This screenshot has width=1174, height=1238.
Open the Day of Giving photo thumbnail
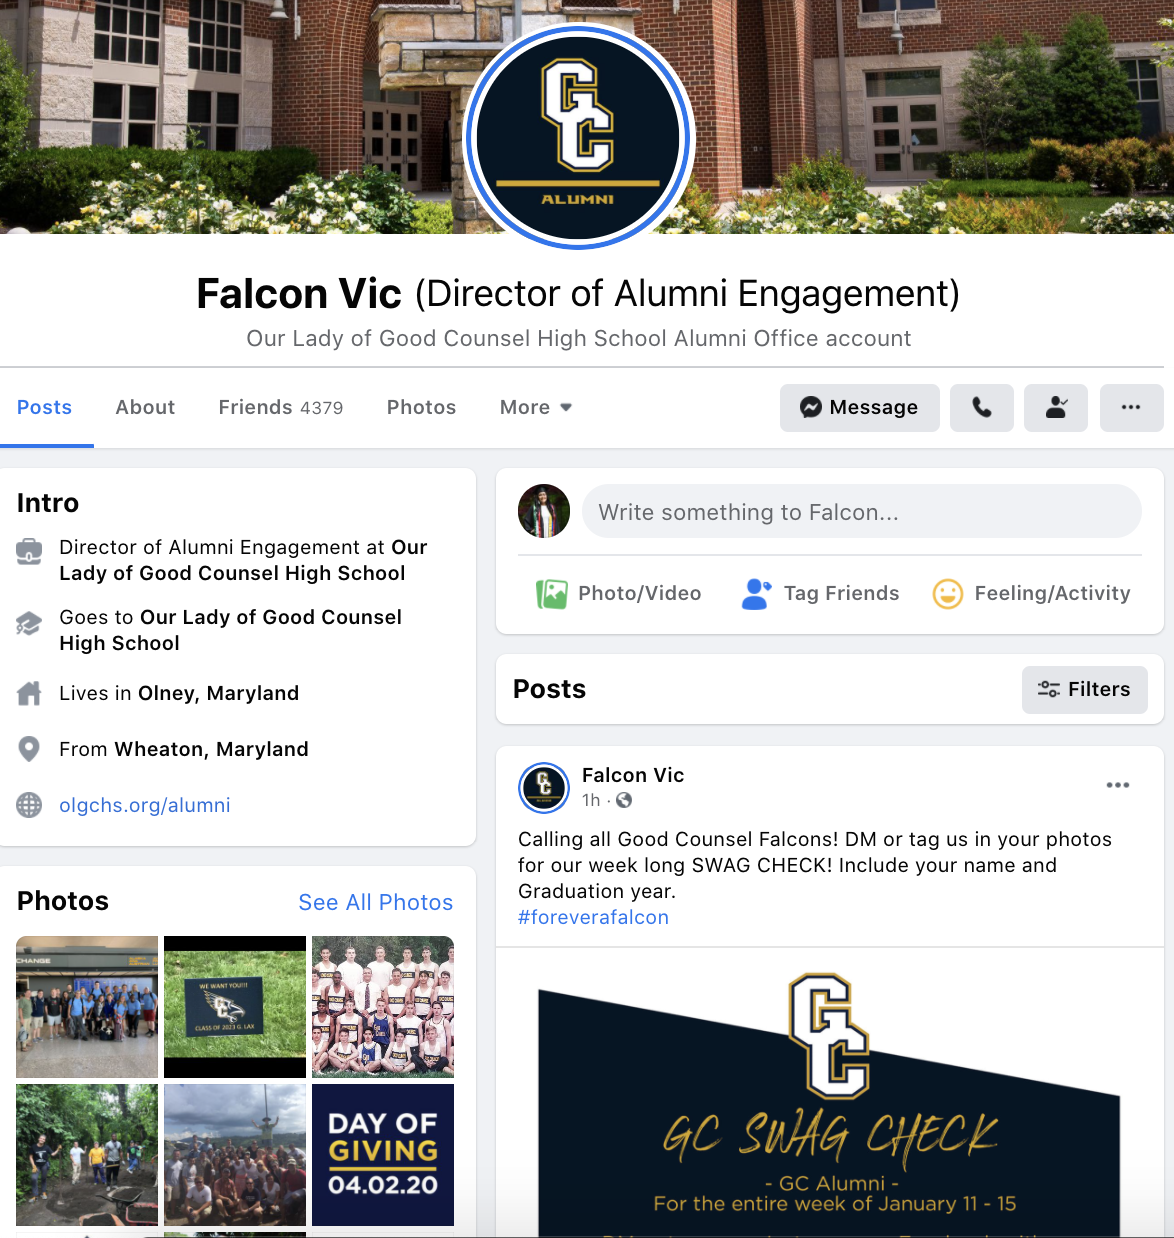[383, 1155]
